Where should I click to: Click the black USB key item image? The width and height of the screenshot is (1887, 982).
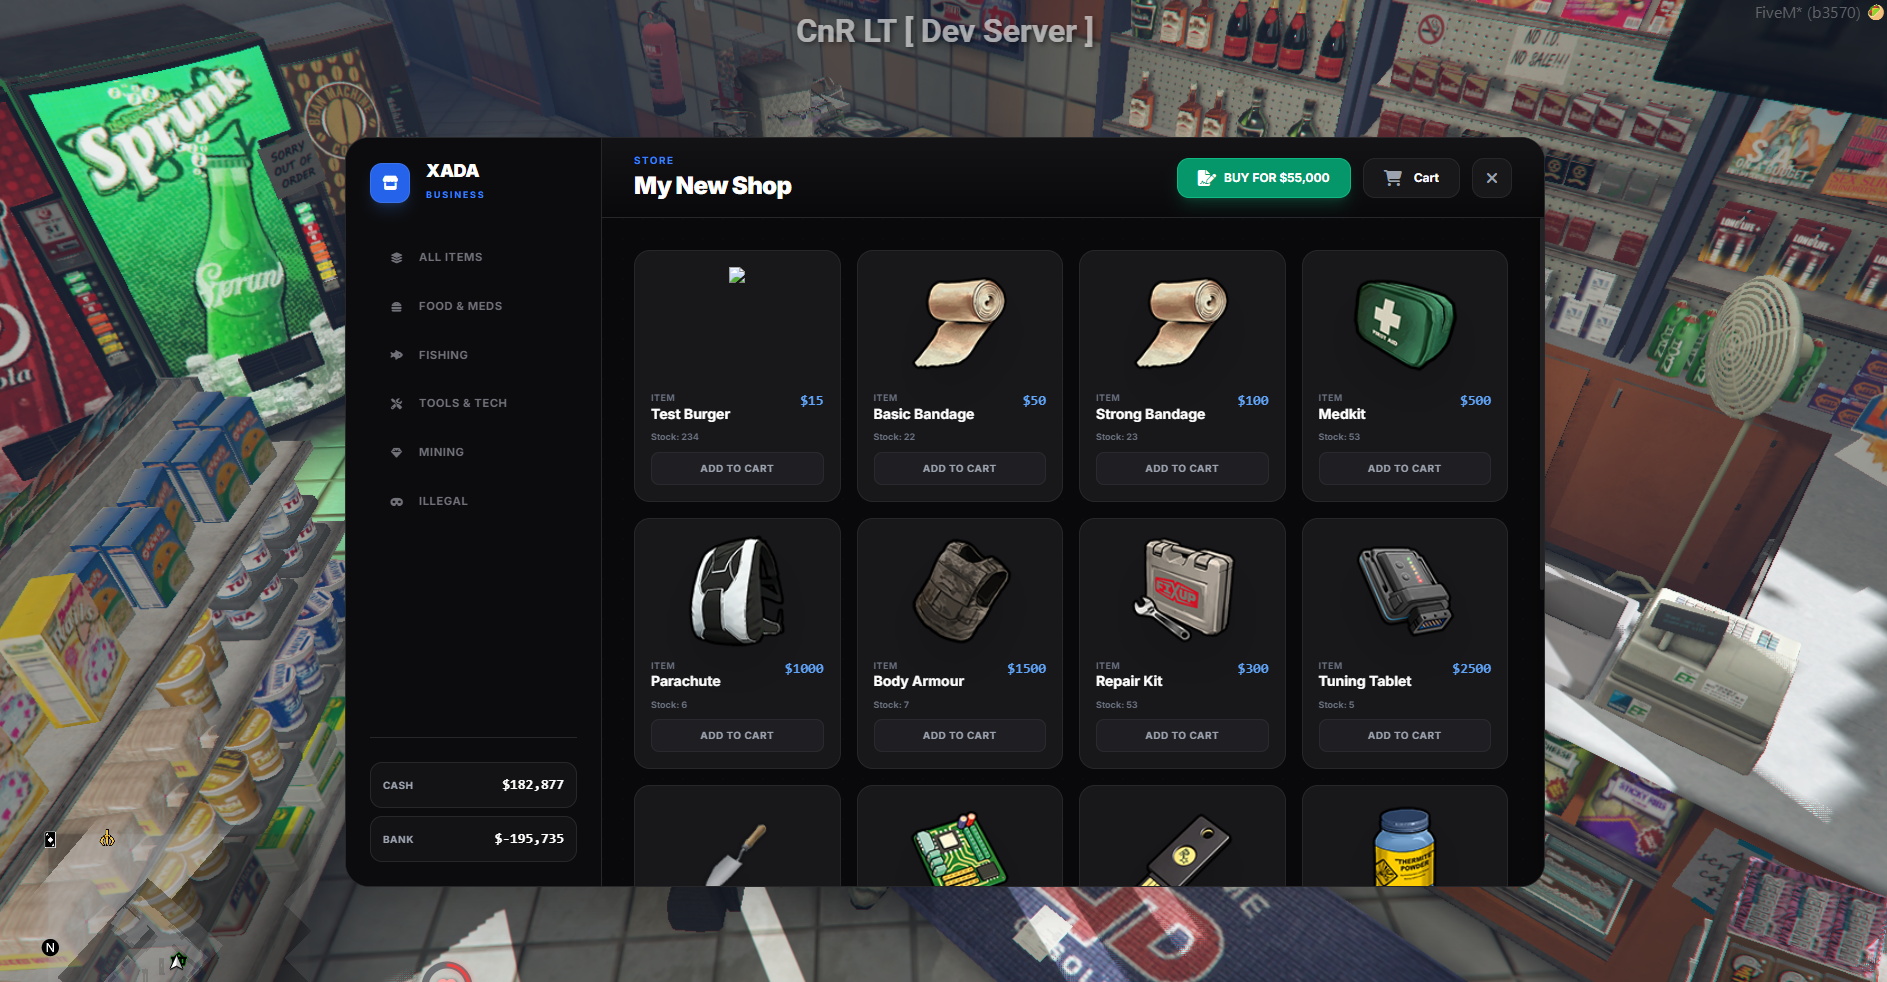pos(1186,851)
